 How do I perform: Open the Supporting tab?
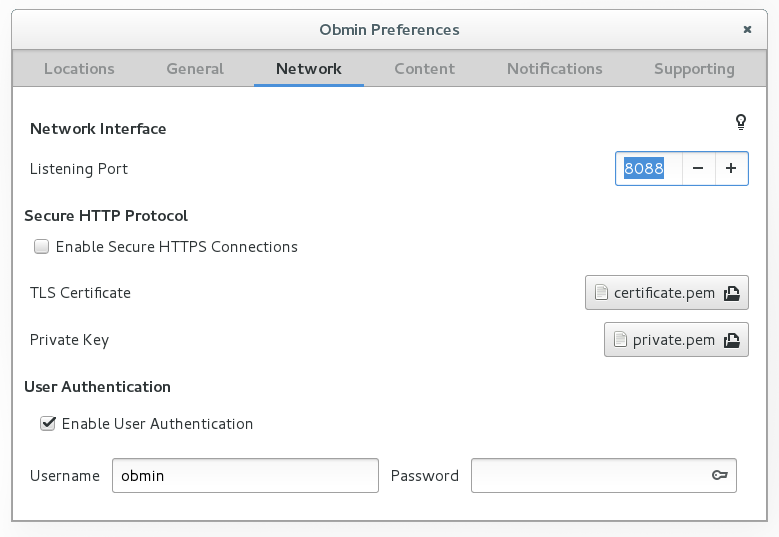click(x=694, y=69)
